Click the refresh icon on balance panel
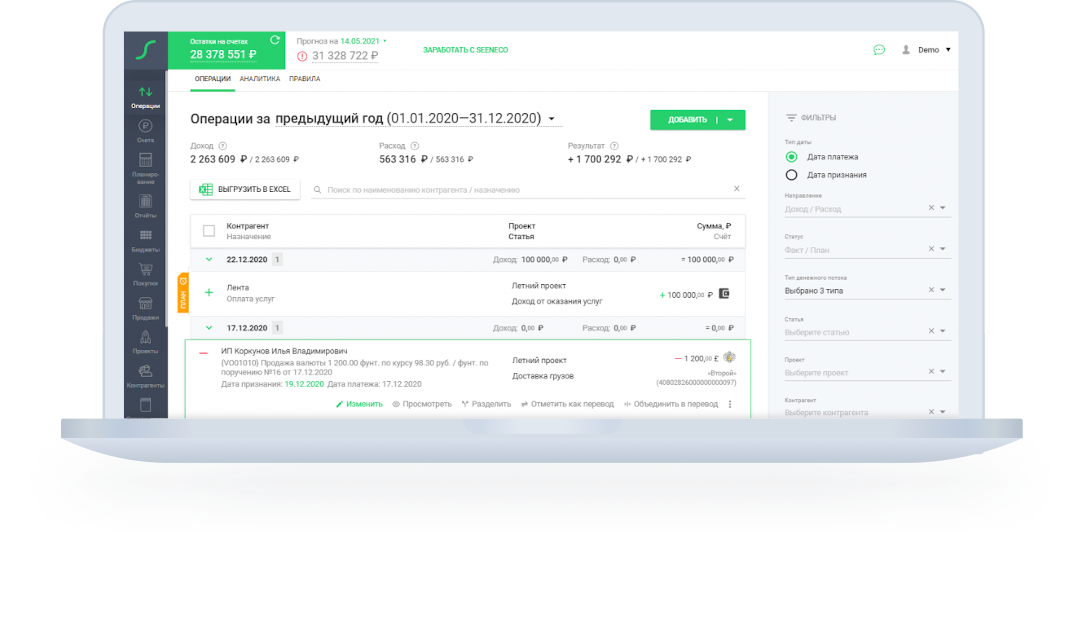Image resolution: width=1085 pixels, height=638 pixels. (x=274, y=41)
